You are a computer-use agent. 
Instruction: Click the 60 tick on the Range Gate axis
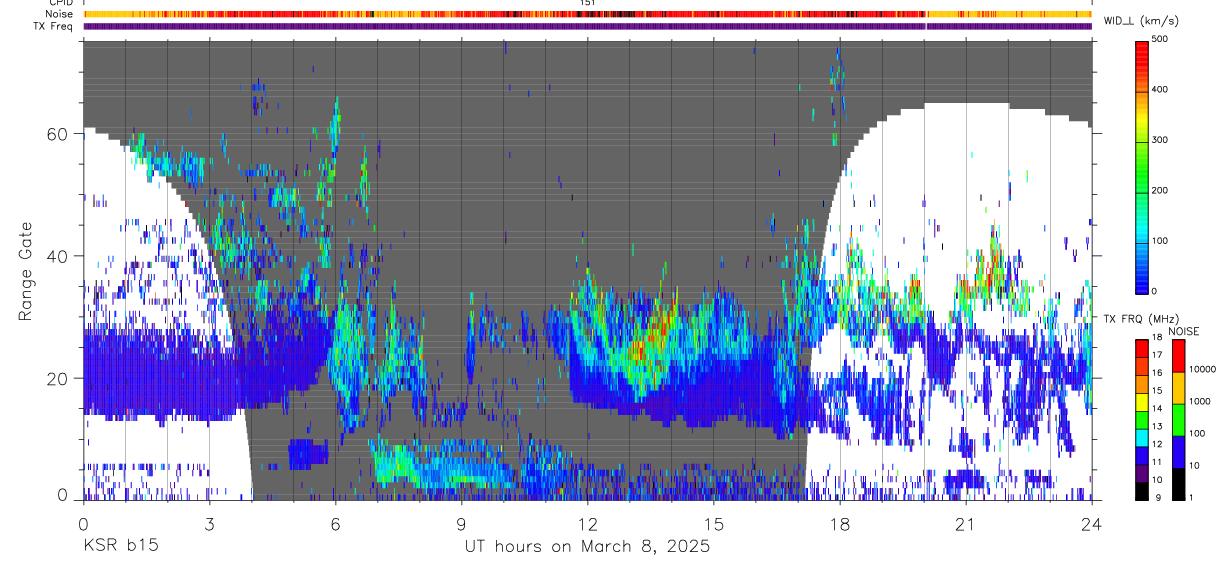pyautogui.click(x=59, y=134)
